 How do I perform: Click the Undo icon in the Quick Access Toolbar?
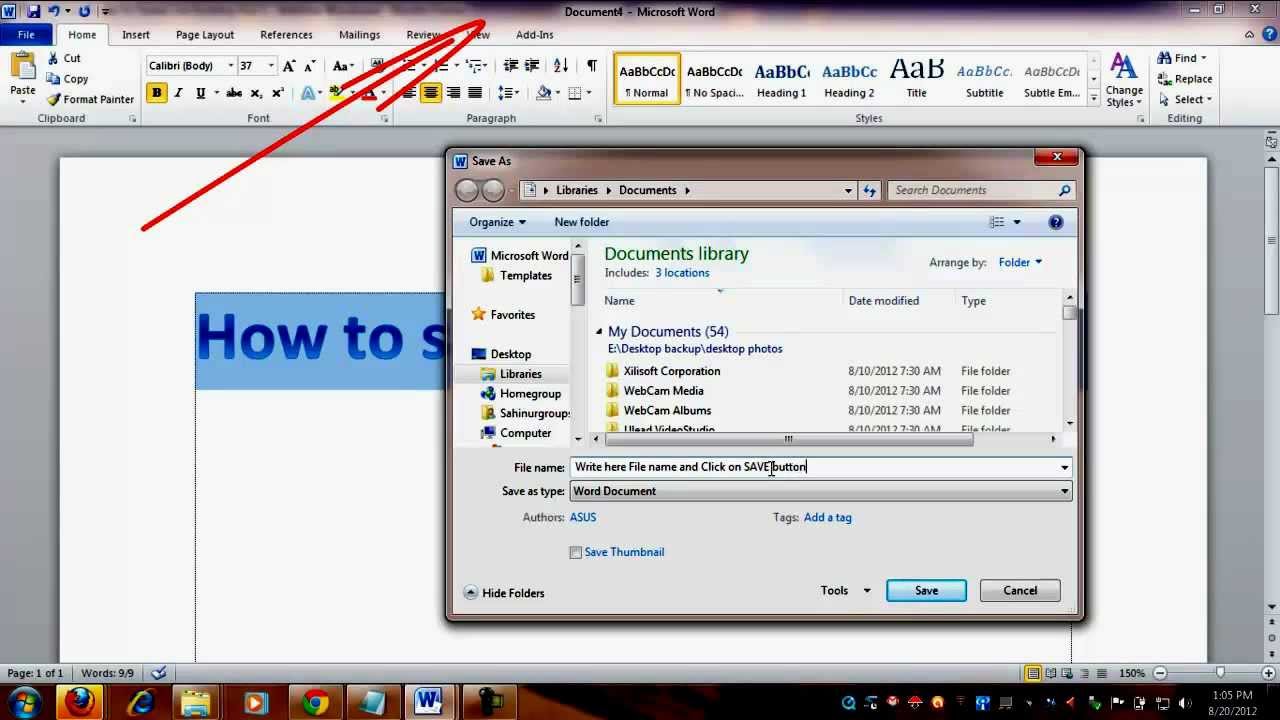coord(54,11)
